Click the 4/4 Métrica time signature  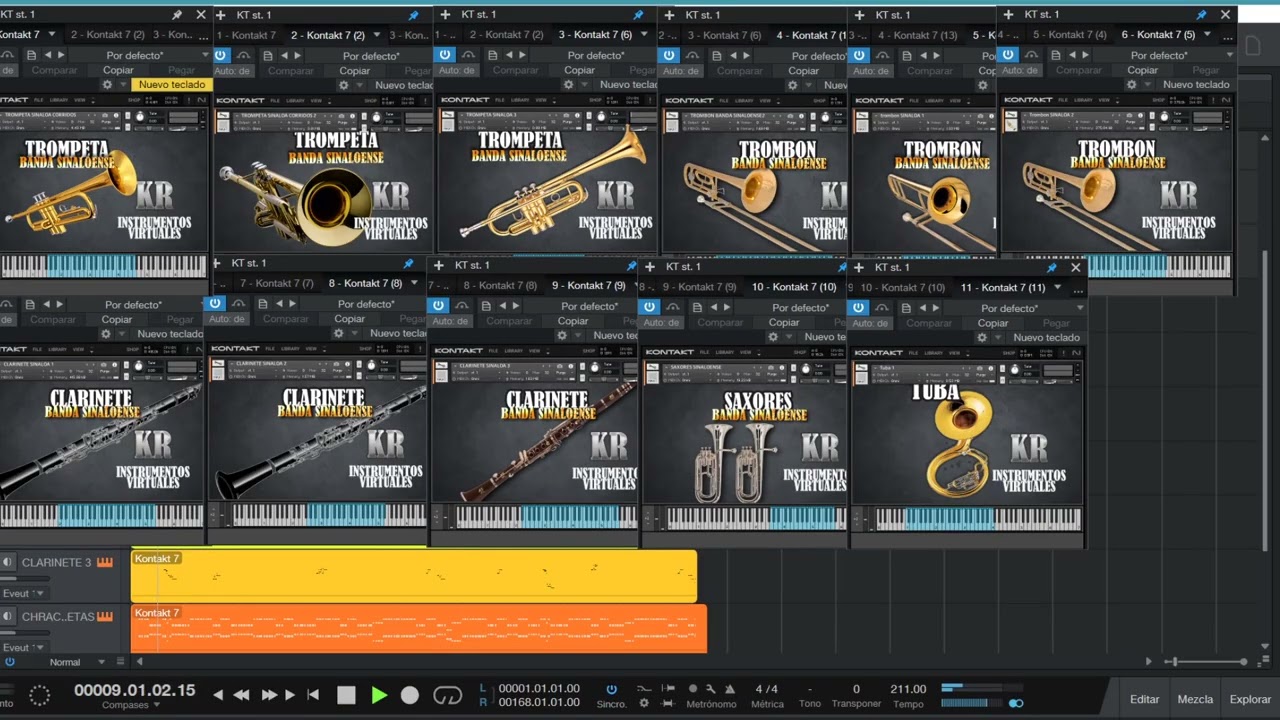point(766,689)
